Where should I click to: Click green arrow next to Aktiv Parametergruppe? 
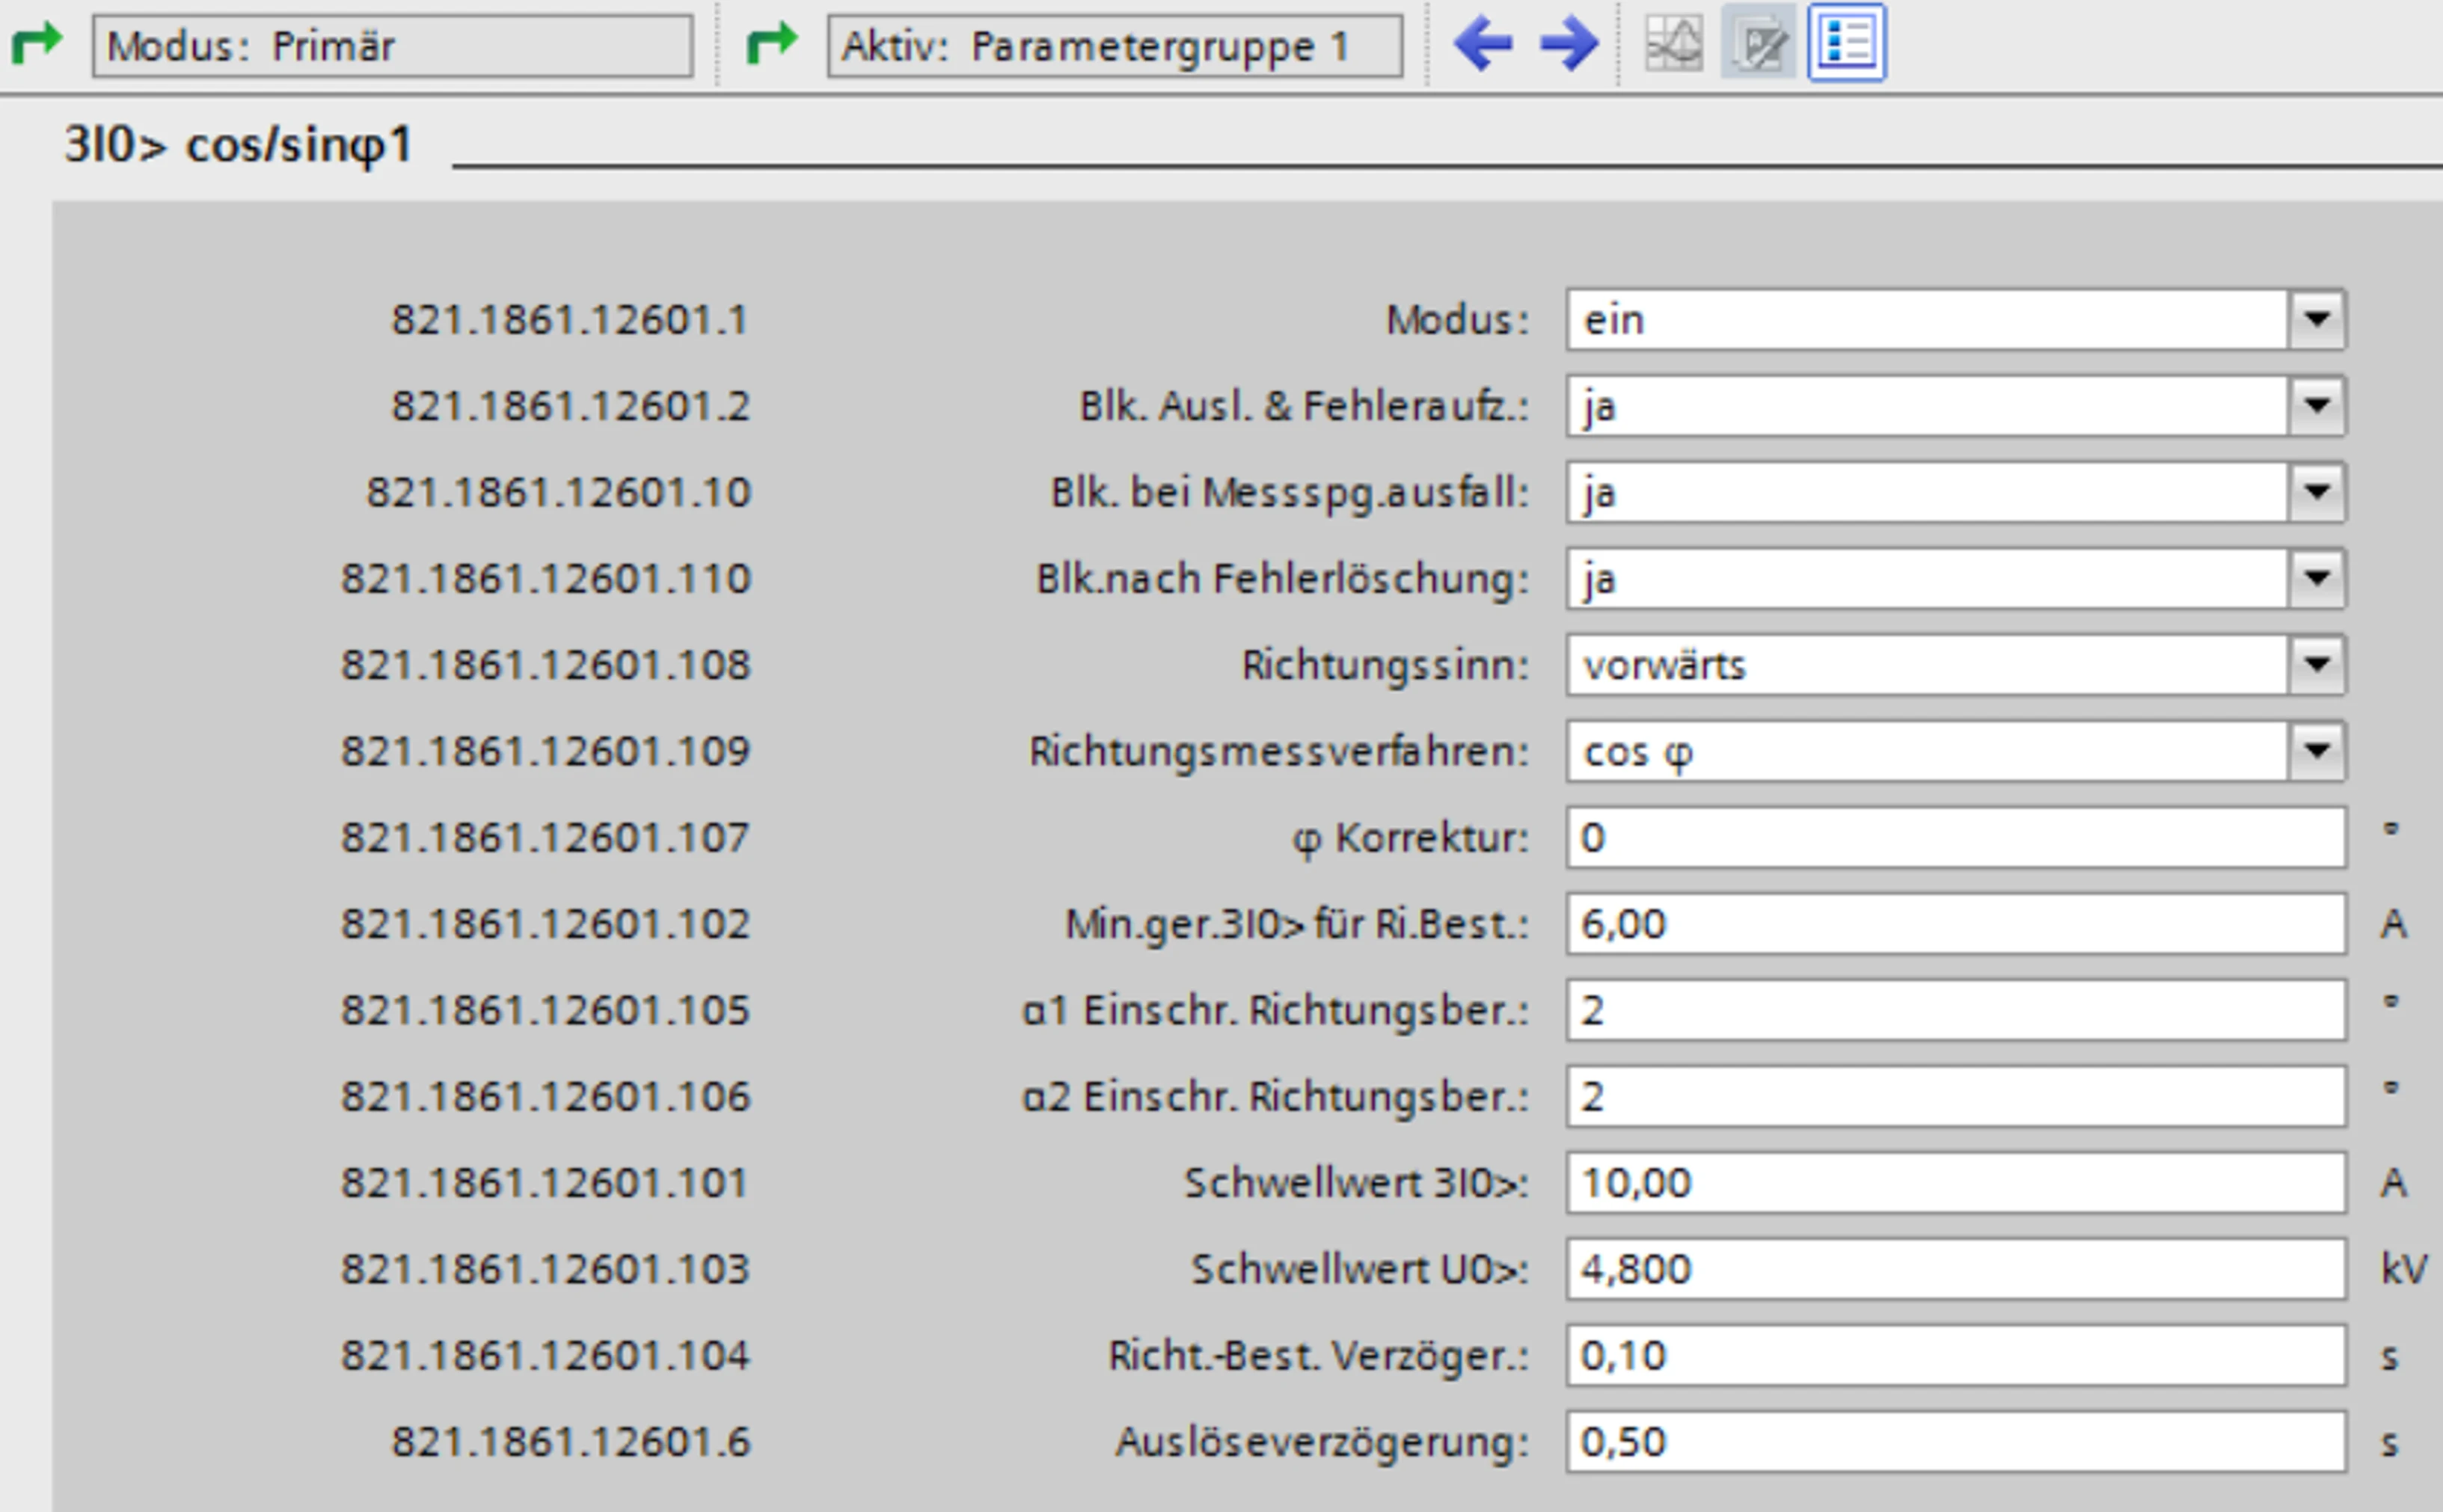[772, 44]
